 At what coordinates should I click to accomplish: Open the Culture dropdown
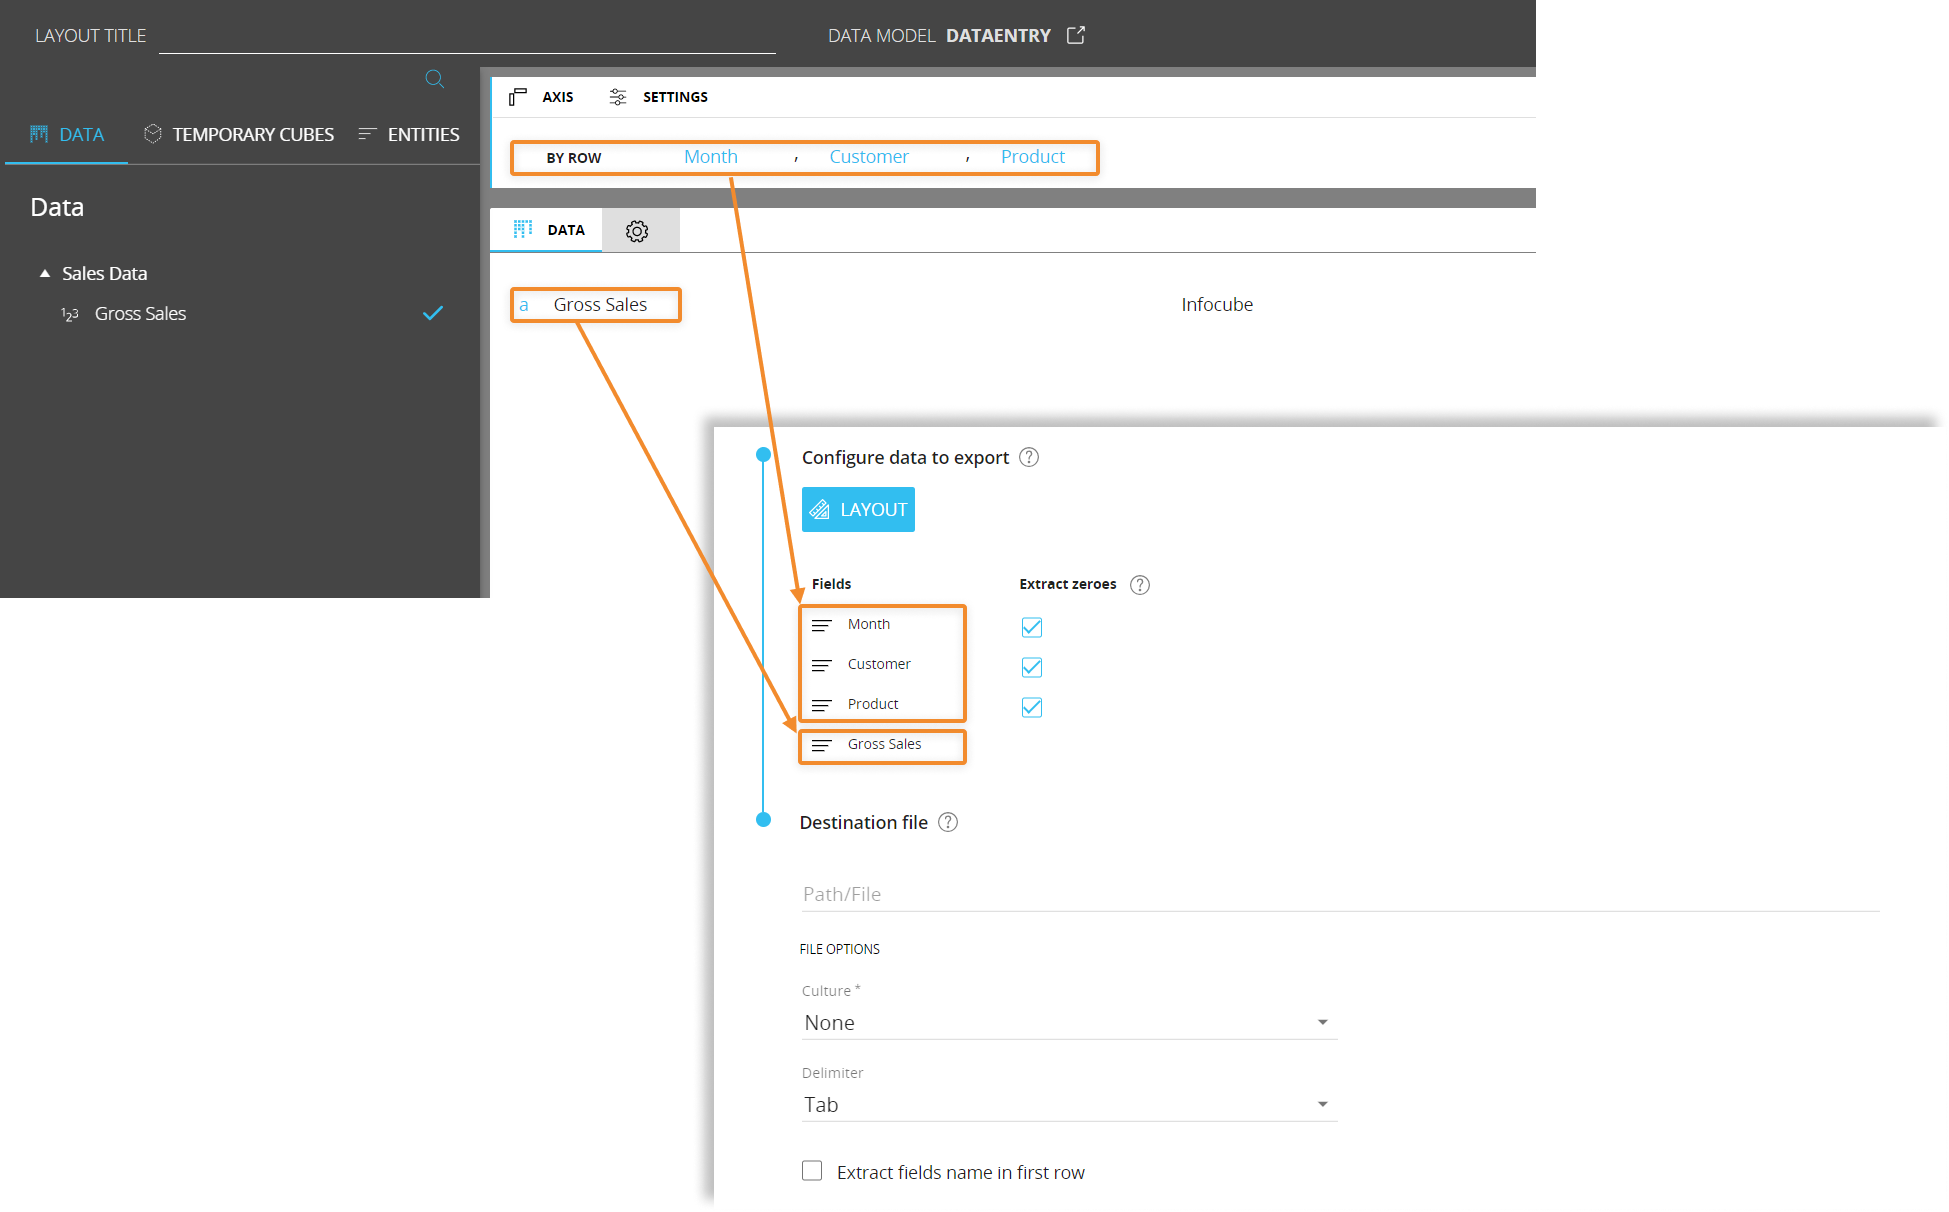[x=1068, y=1022]
